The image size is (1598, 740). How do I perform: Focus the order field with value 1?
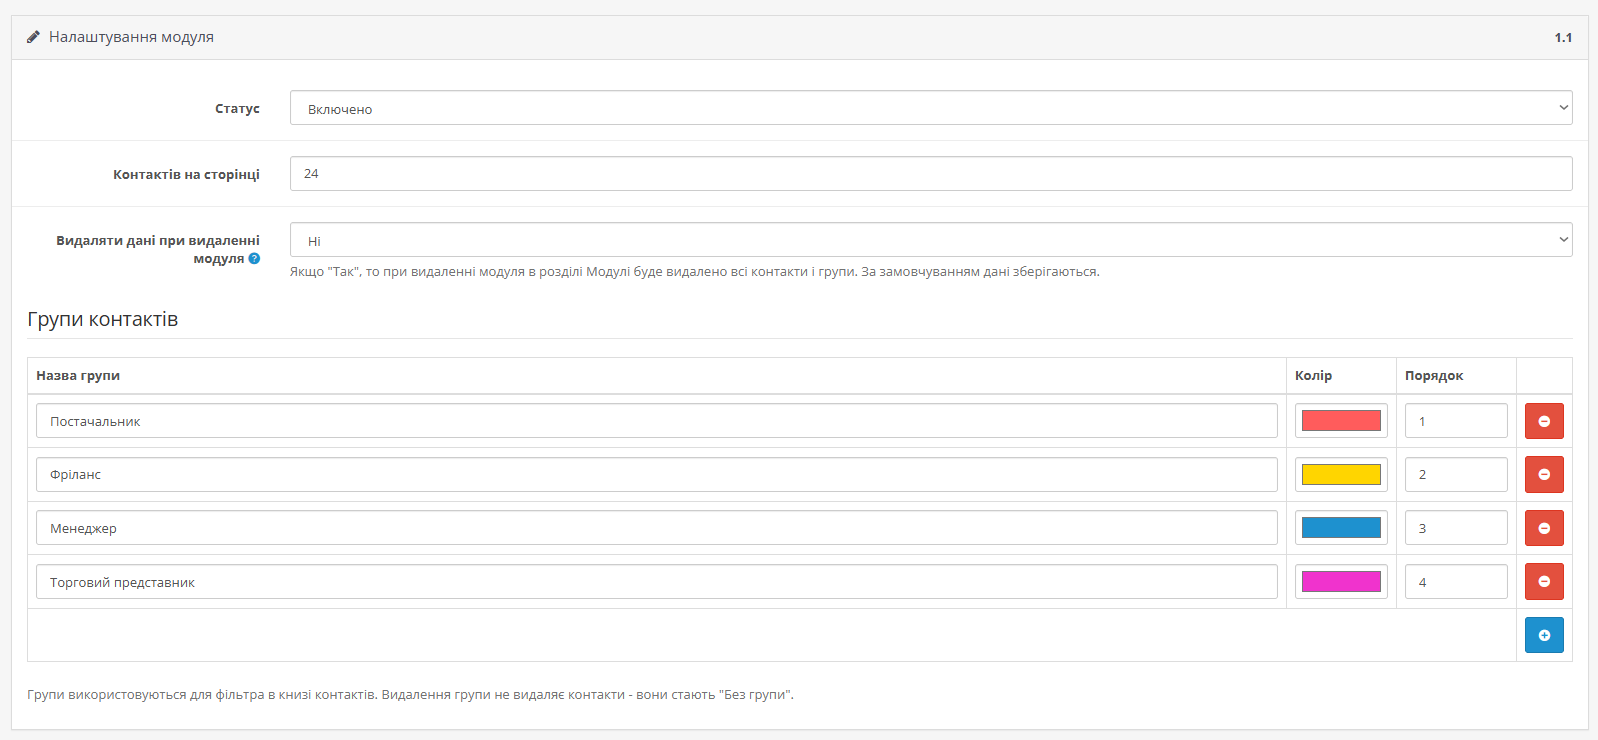[x=1456, y=421]
